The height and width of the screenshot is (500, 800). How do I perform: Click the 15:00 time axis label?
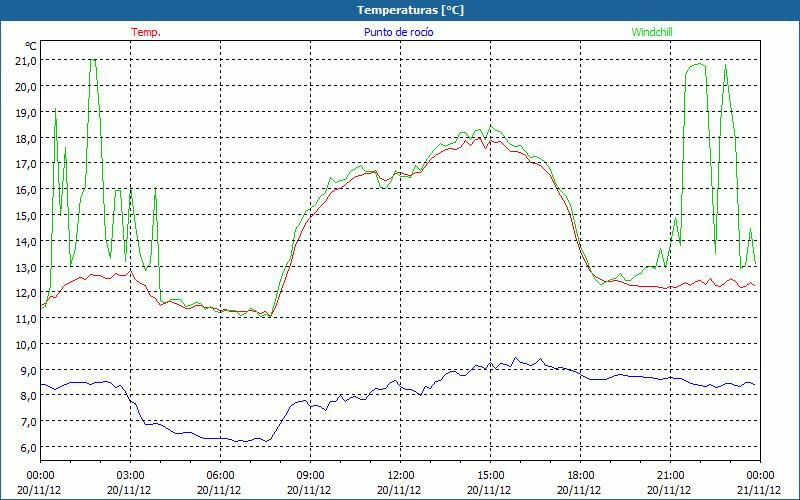[x=490, y=476]
